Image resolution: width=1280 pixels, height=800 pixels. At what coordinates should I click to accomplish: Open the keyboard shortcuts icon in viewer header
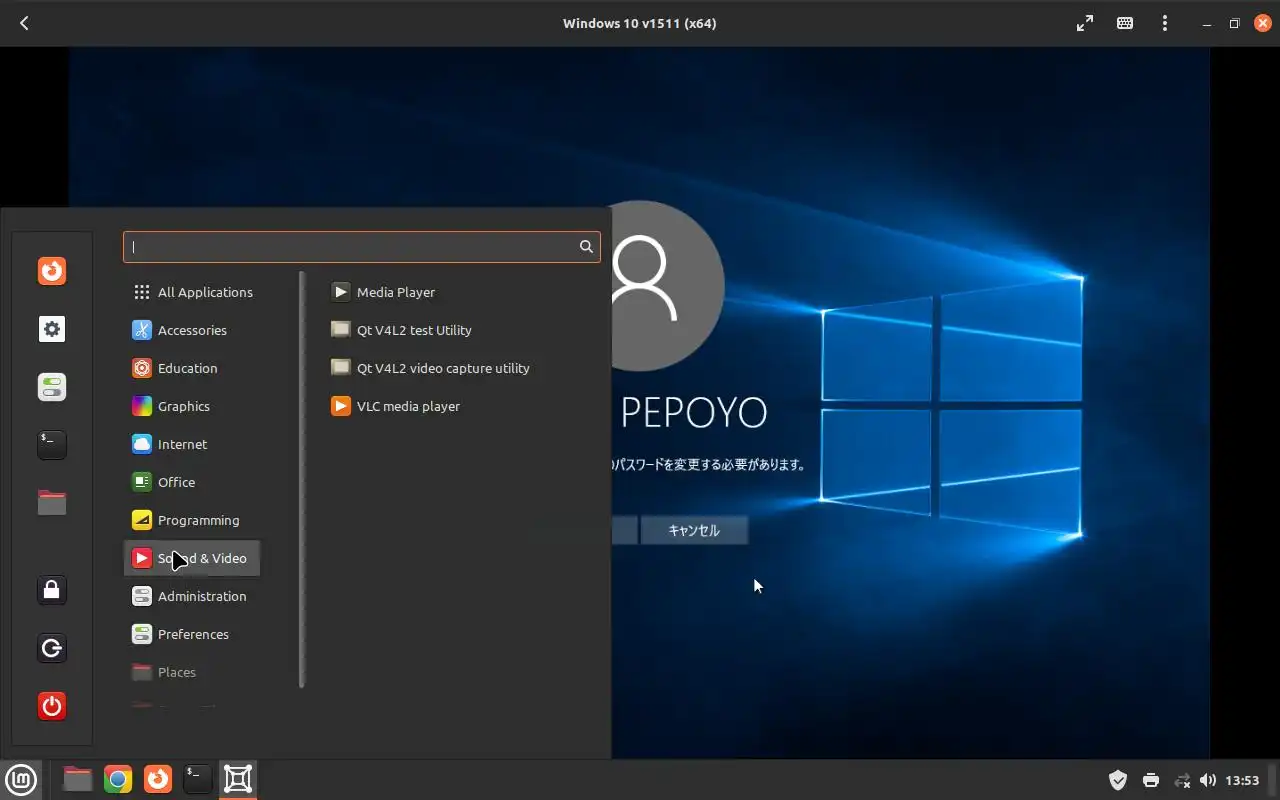[1125, 23]
